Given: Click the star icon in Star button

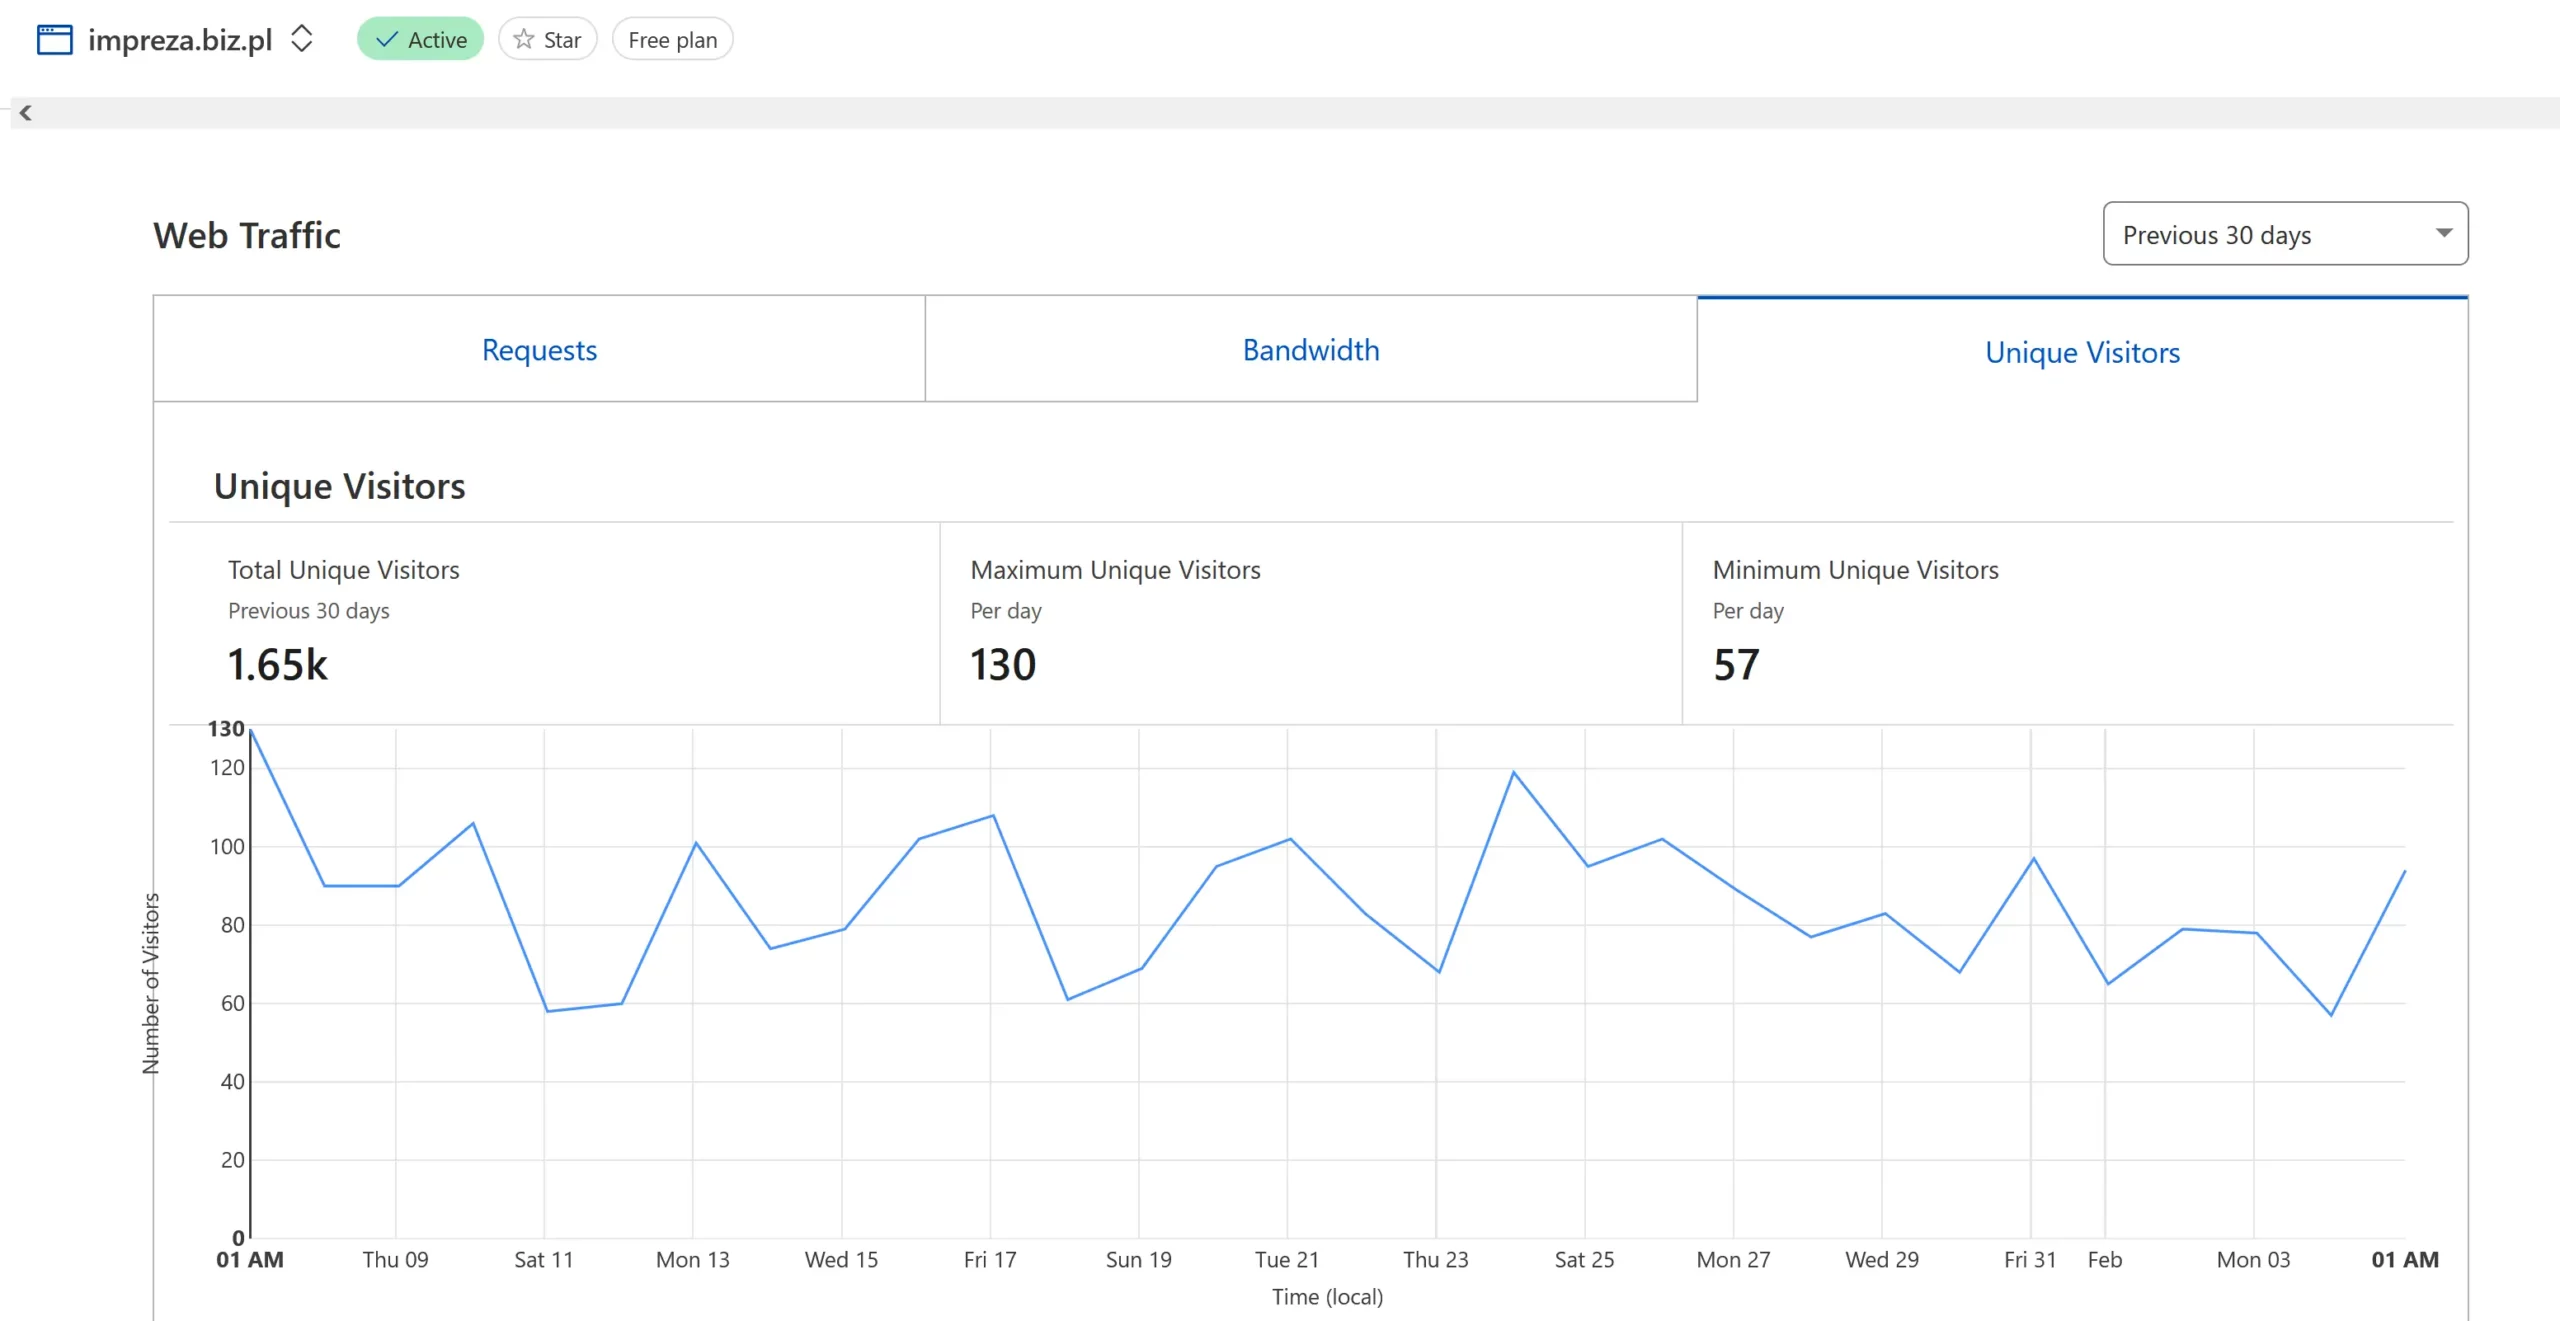Looking at the screenshot, I should click(x=523, y=40).
